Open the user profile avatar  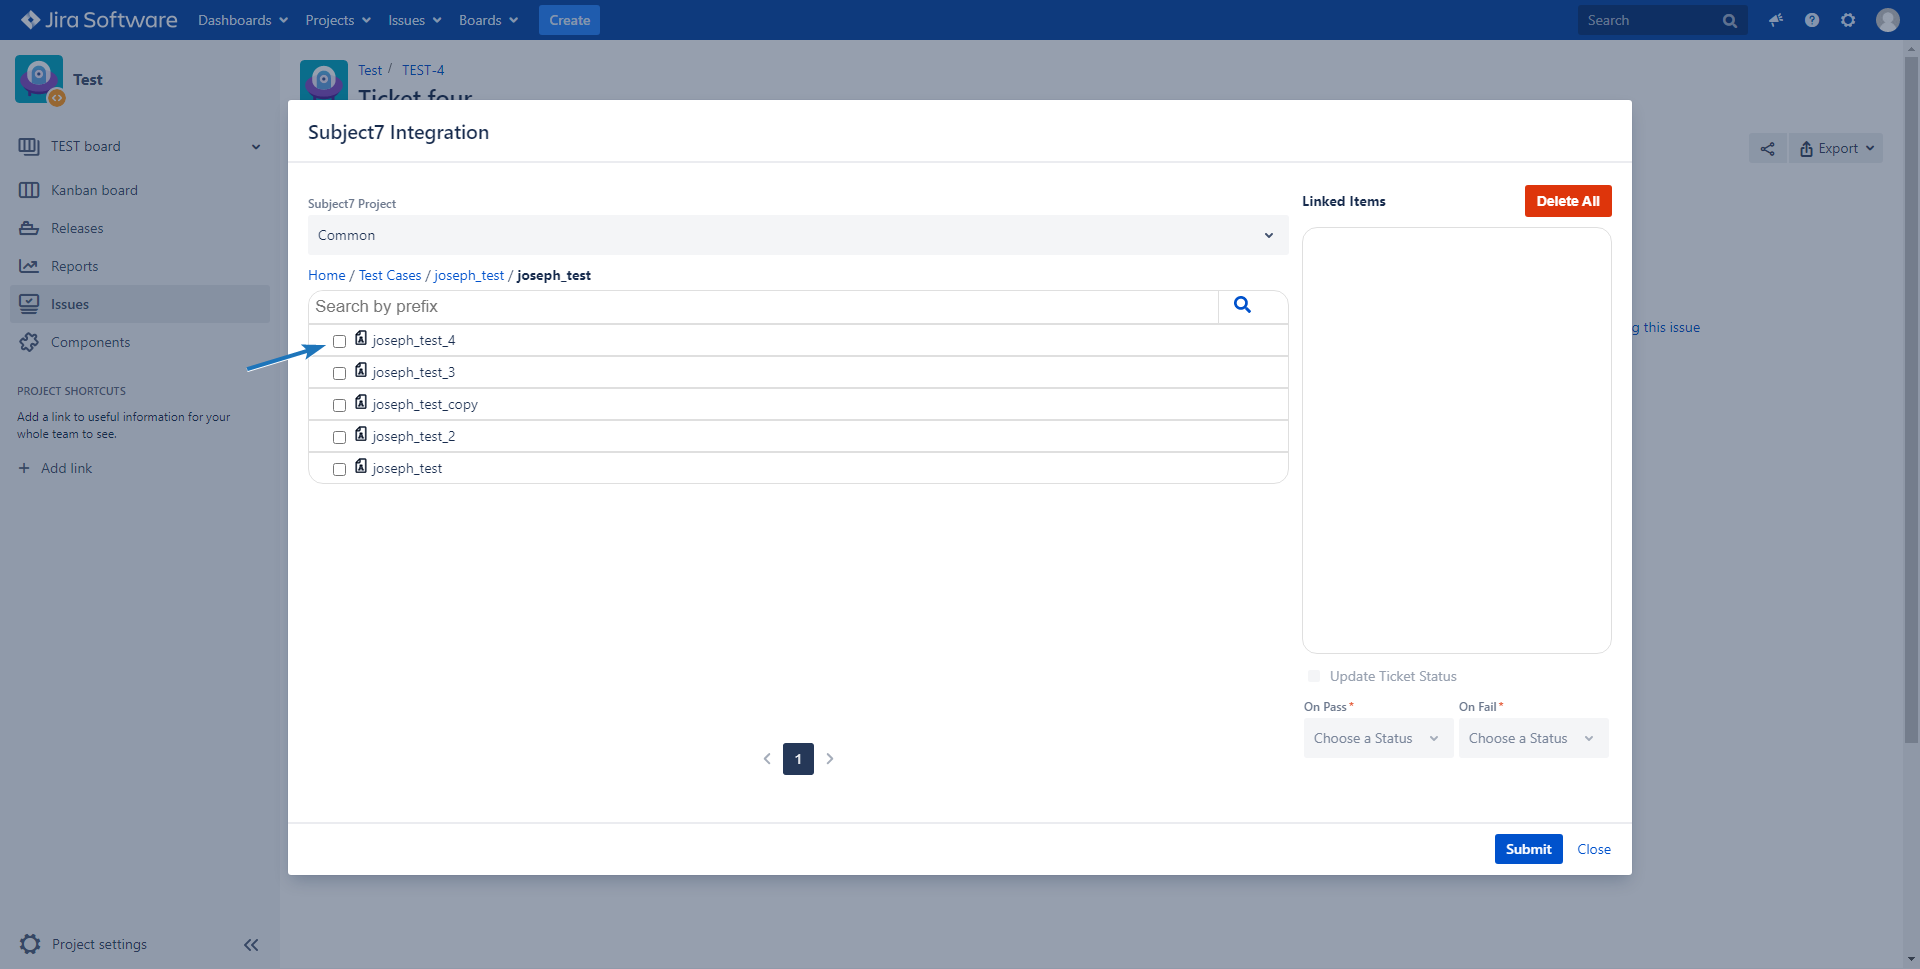(1887, 20)
